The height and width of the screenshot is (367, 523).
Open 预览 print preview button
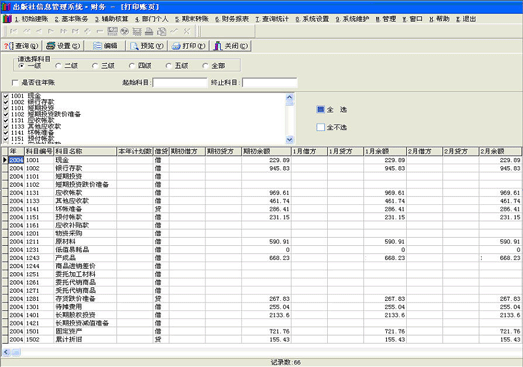point(147,46)
